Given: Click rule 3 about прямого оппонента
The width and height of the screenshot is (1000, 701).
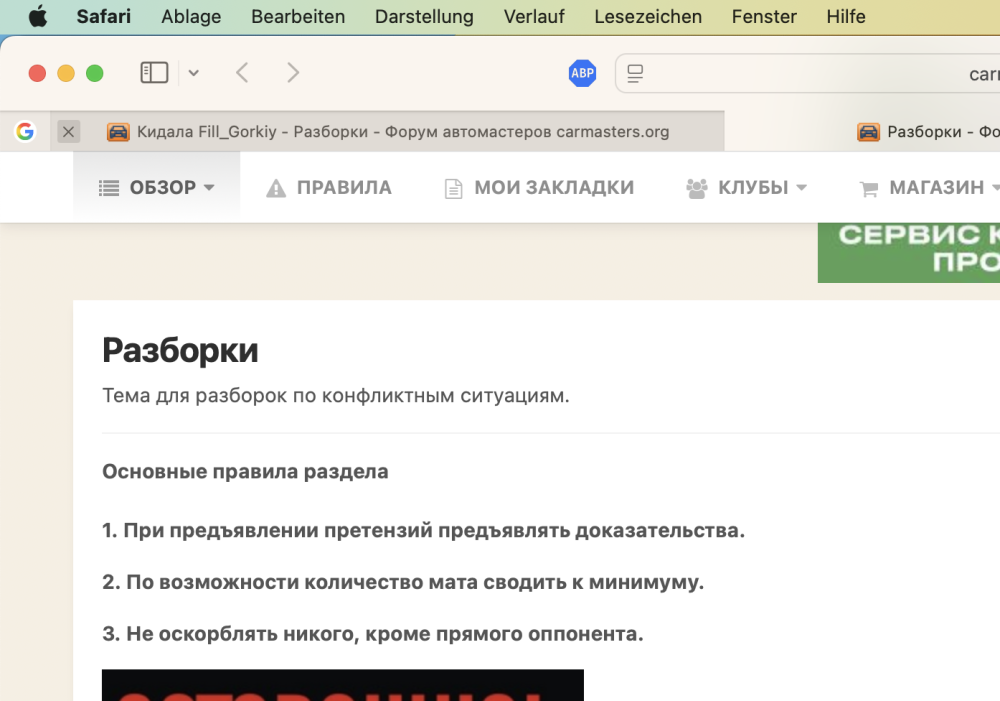Looking at the screenshot, I should [x=373, y=633].
